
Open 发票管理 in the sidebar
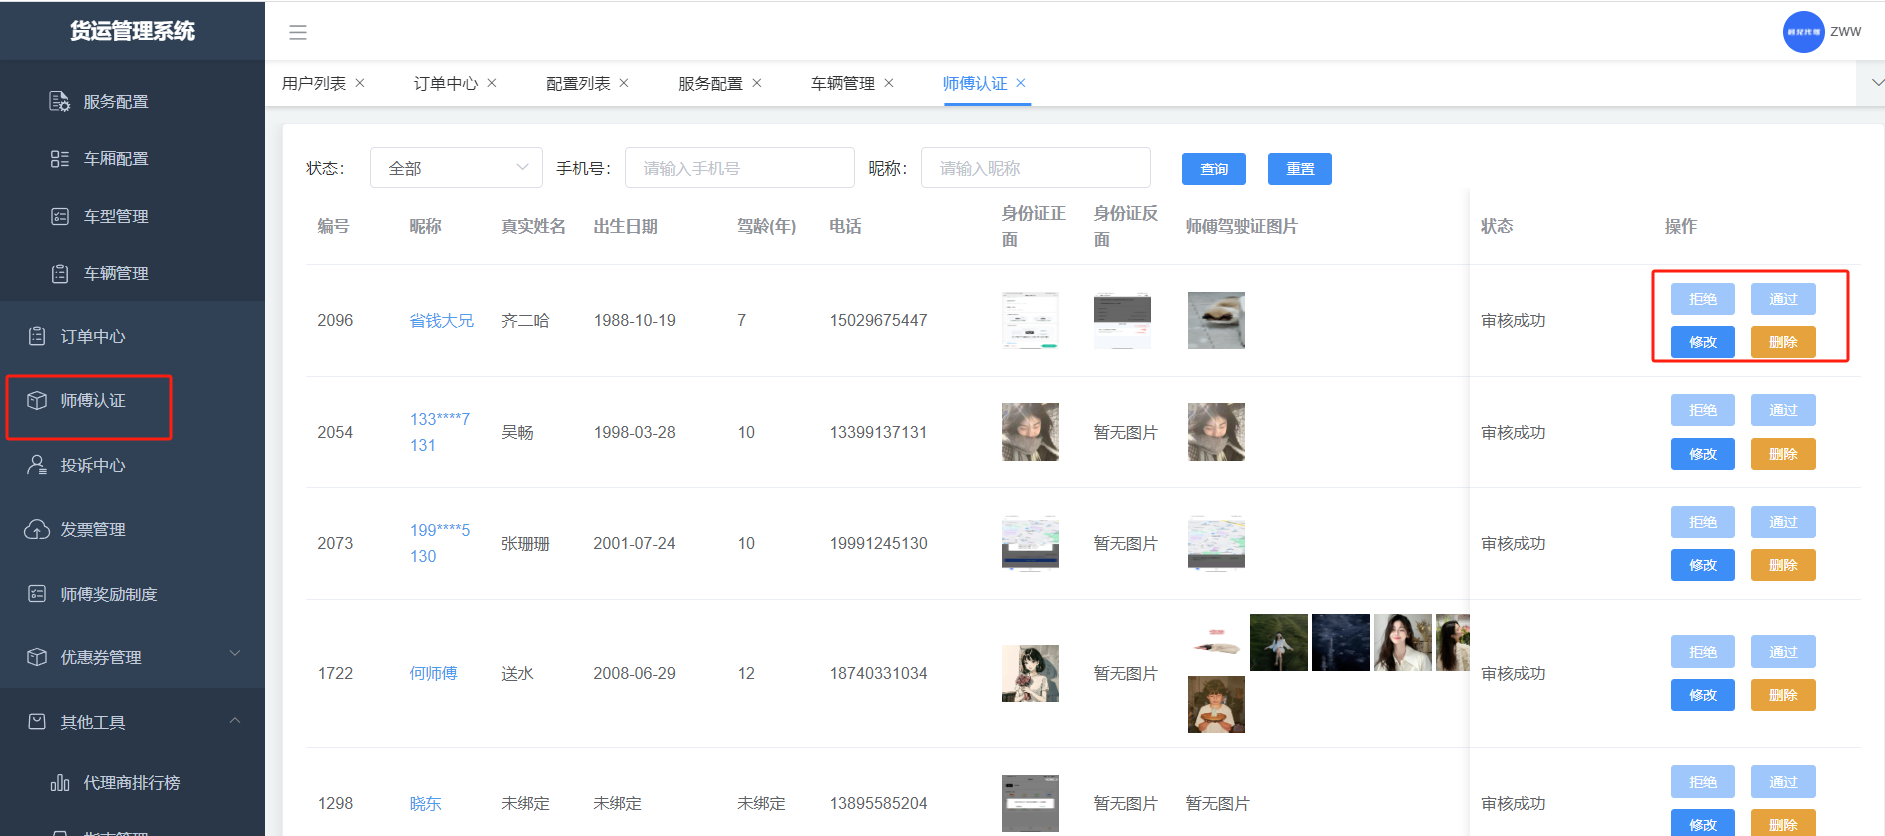(x=92, y=530)
